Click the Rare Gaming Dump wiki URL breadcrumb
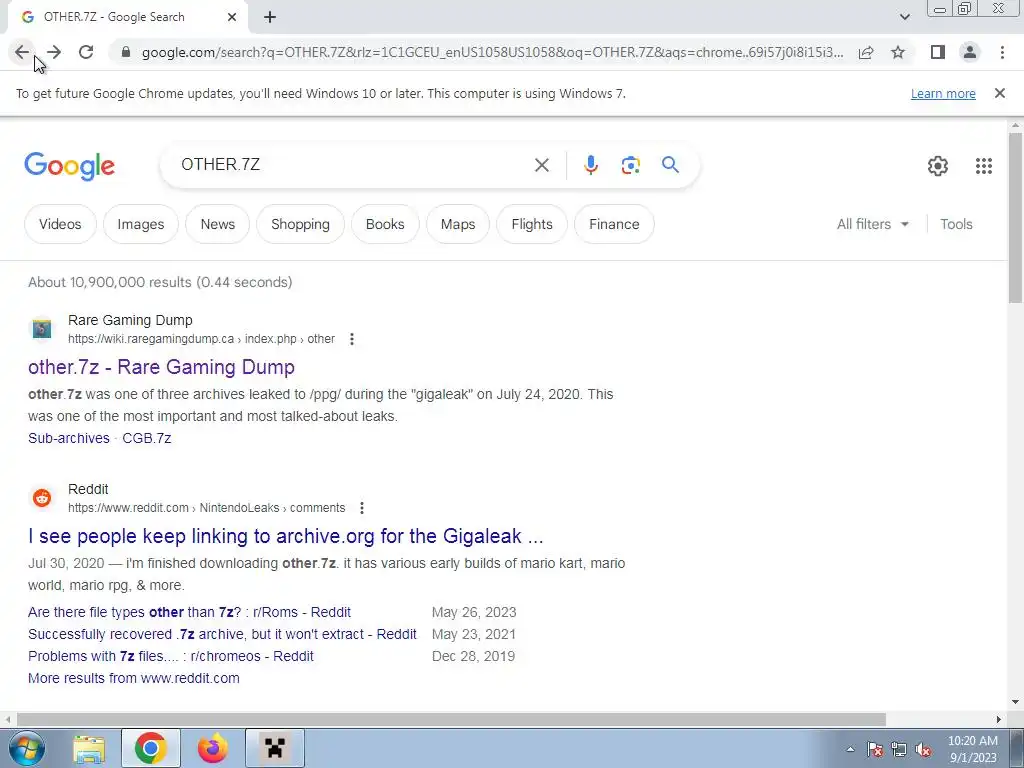The height and width of the screenshot is (768, 1024). pos(201,339)
